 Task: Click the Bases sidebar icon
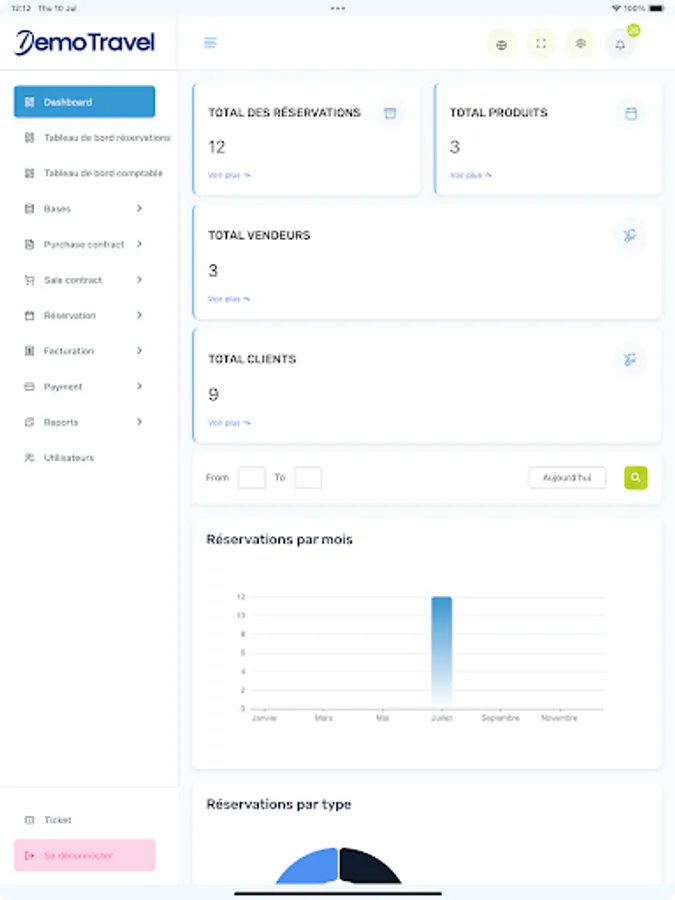(29, 209)
